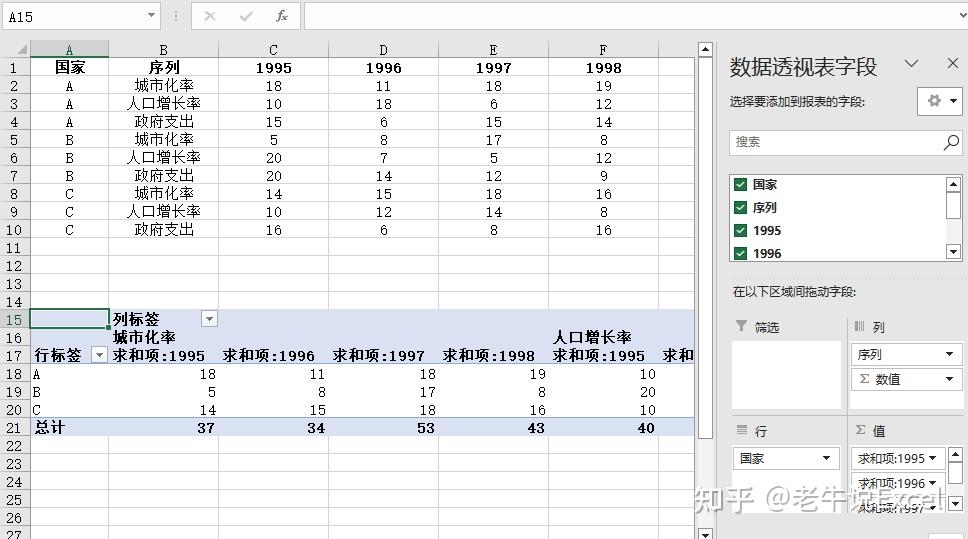The image size is (968, 539).
Task: Click the formula bar confirm checkmark icon
Action: [246, 16]
